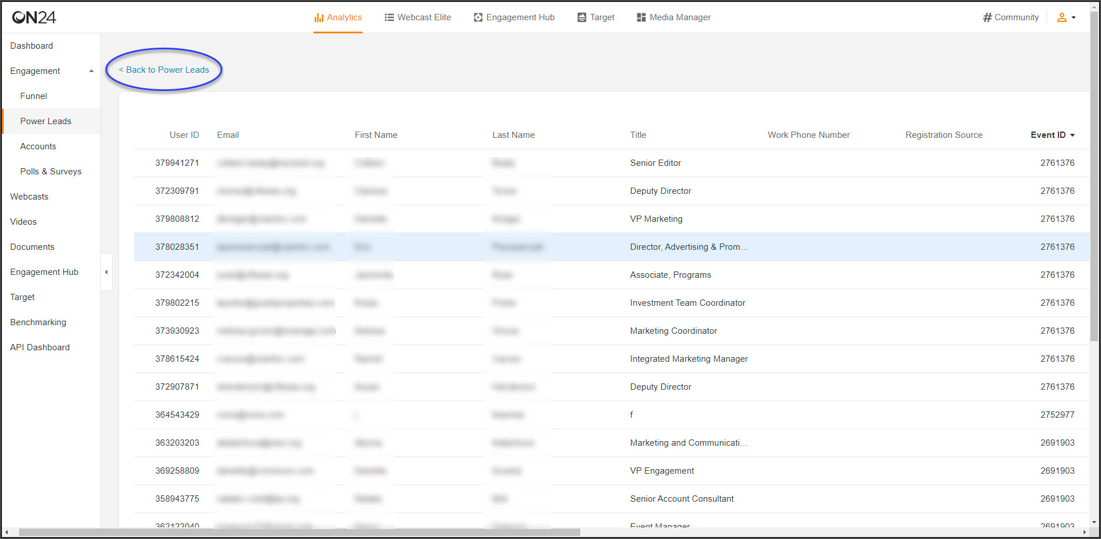
Task: Click the VP Engagement title cell
Action: [662, 471]
